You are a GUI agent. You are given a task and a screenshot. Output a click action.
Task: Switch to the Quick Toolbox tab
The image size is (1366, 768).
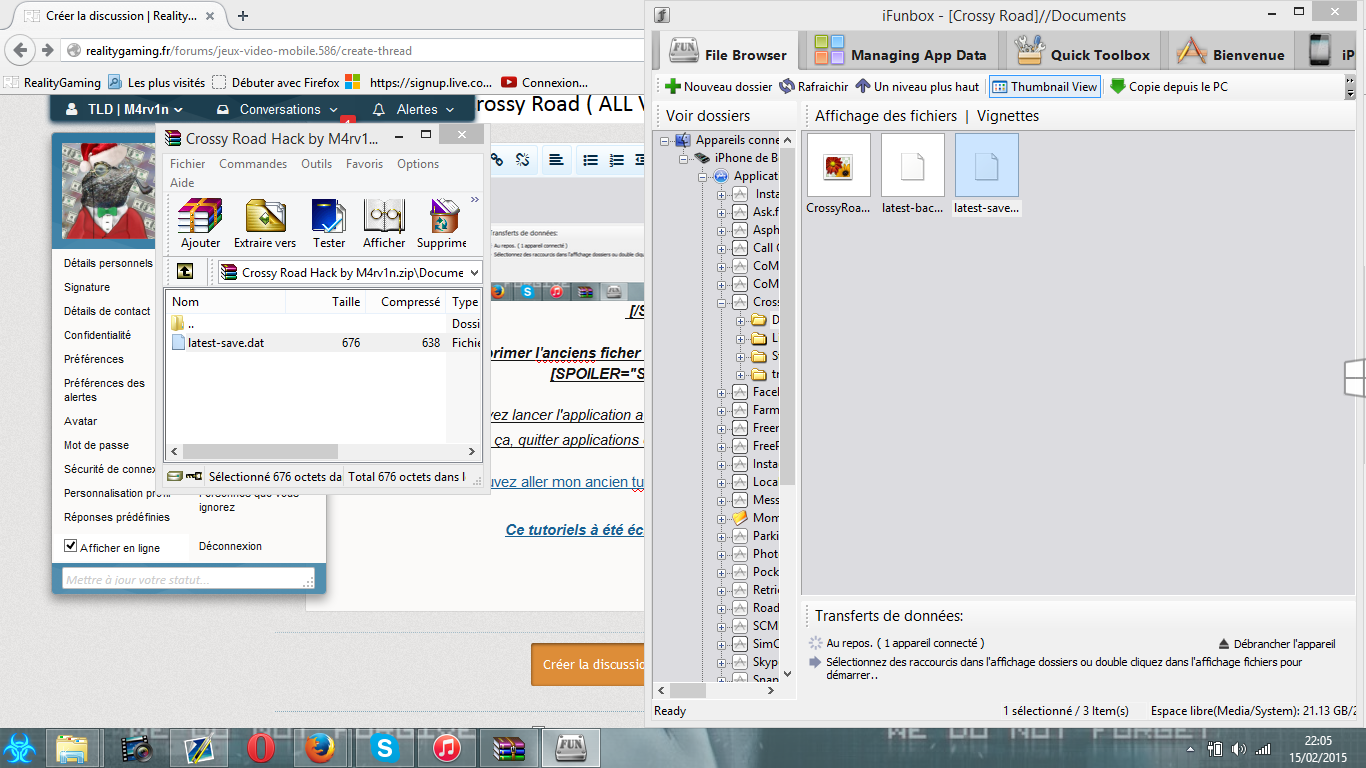click(x=1082, y=52)
